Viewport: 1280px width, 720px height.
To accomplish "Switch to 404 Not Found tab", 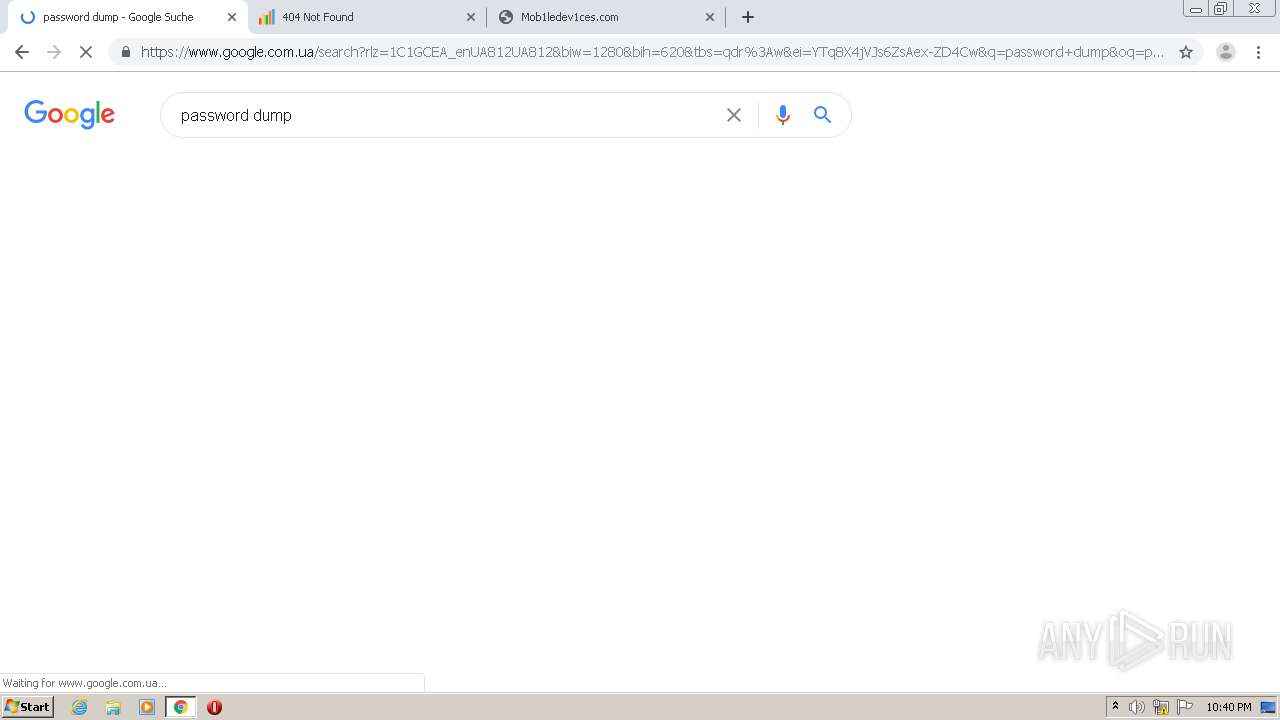I will [x=367, y=17].
